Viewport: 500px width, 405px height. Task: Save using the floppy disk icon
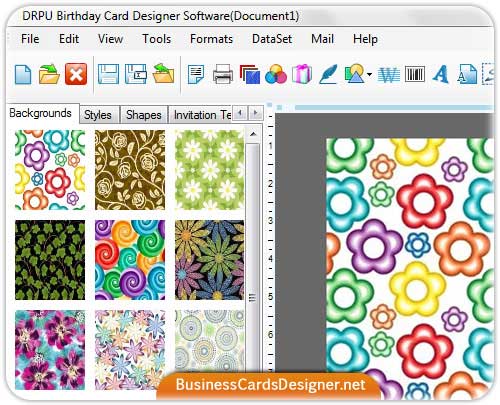tap(108, 74)
